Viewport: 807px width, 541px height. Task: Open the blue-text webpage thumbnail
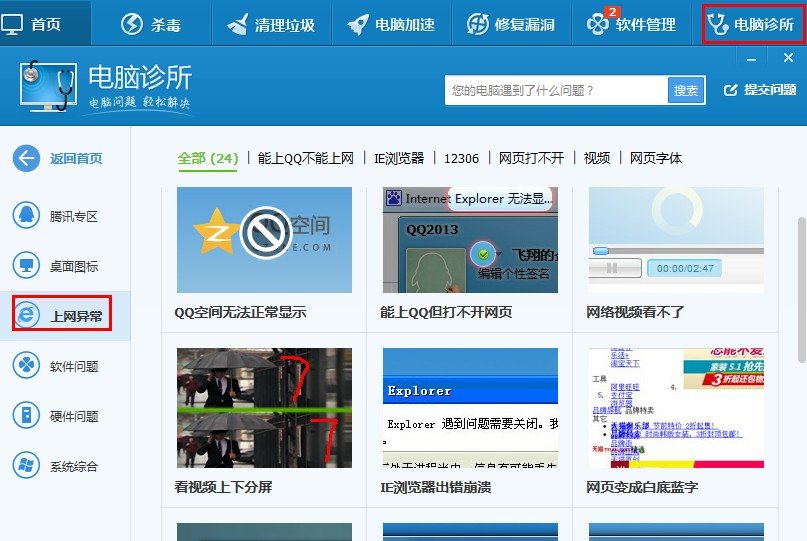(676, 408)
